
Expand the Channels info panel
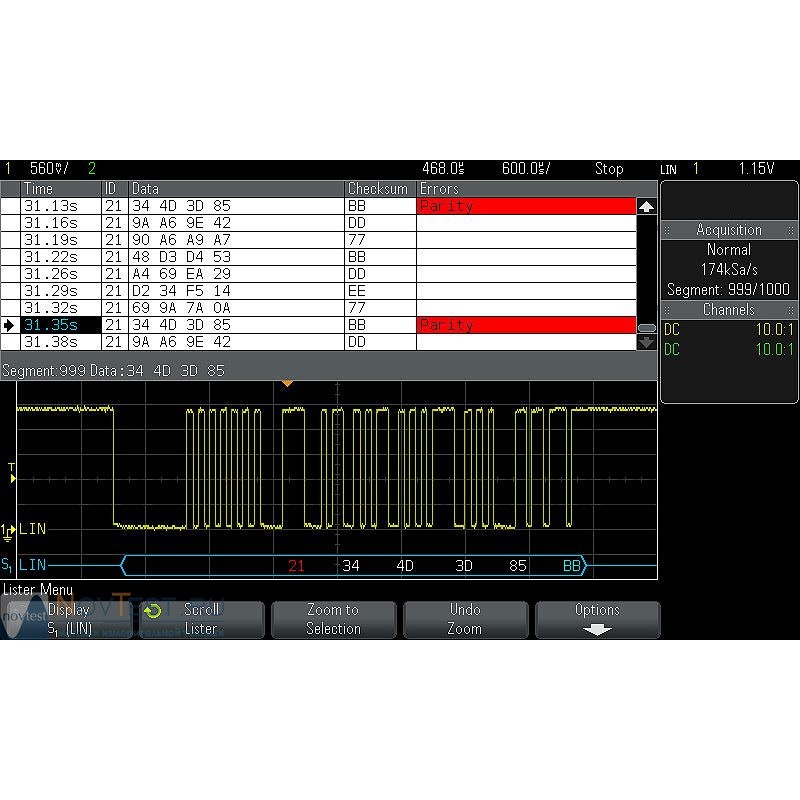[x=728, y=310]
